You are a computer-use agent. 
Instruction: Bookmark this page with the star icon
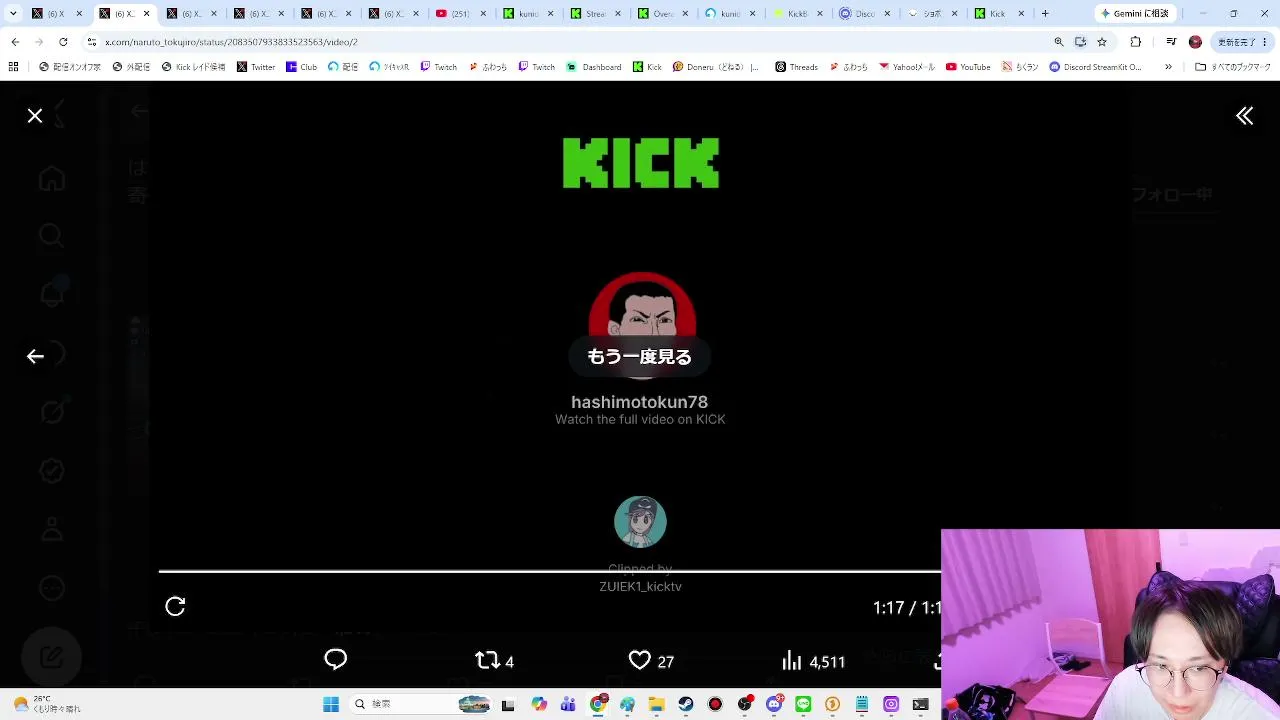(1102, 42)
